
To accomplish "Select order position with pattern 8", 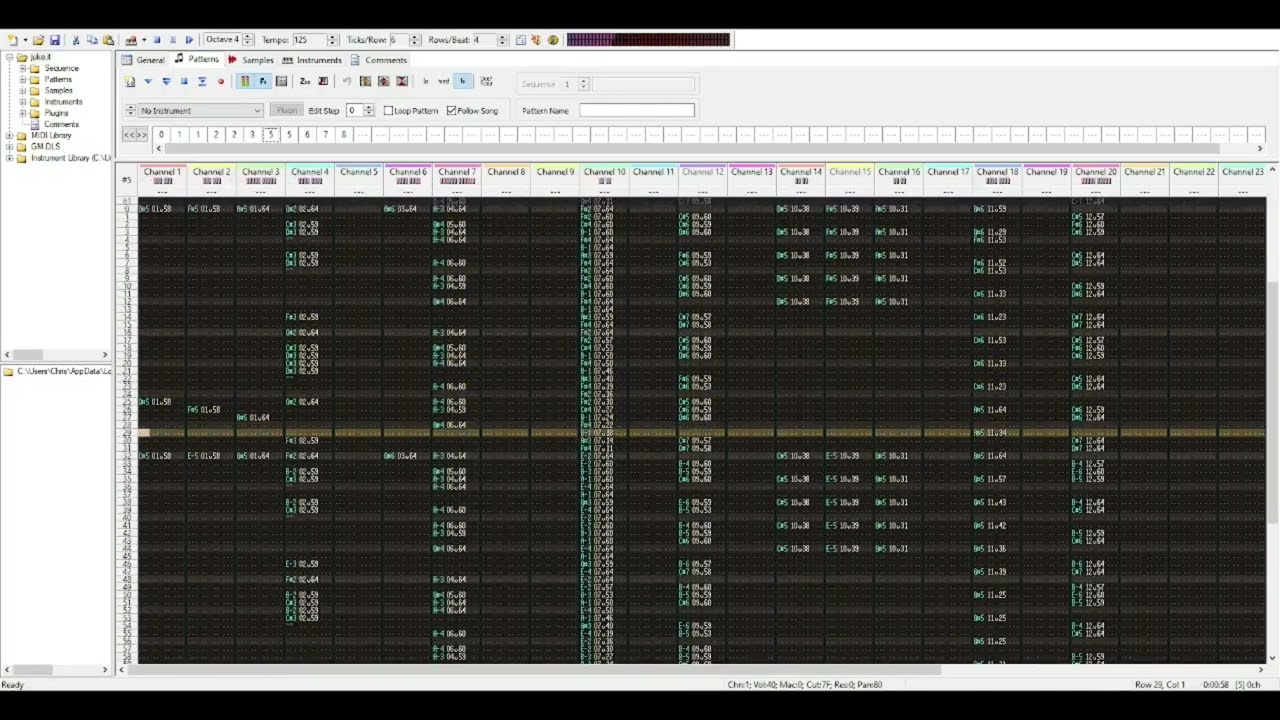I will (343, 134).
